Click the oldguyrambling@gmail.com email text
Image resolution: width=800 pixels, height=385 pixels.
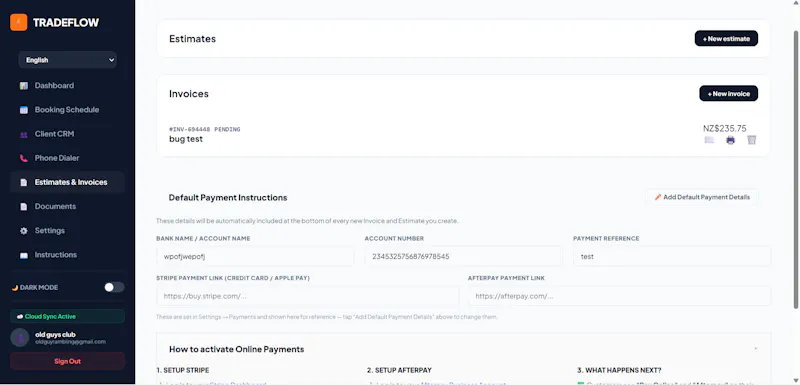70,342
